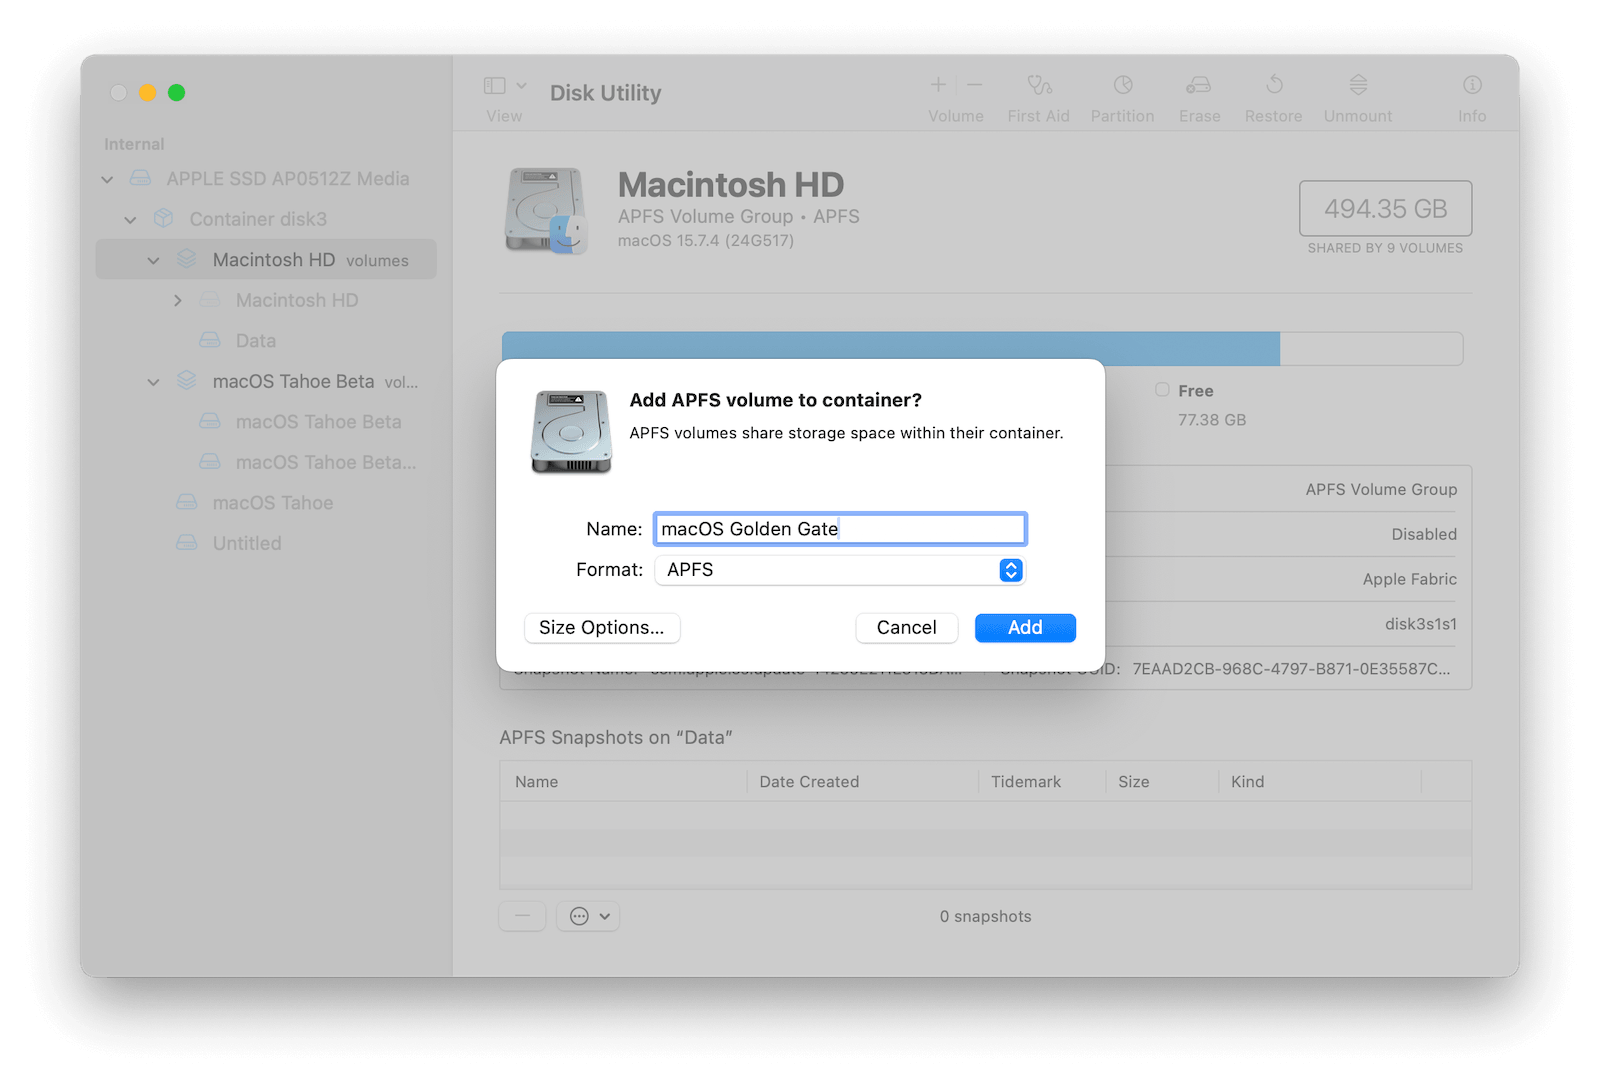Viewport: 1600px width, 1084px height.
Task: Click the Container disk3 cube icon
Action: pyautogui.click(x=164, y=218)
